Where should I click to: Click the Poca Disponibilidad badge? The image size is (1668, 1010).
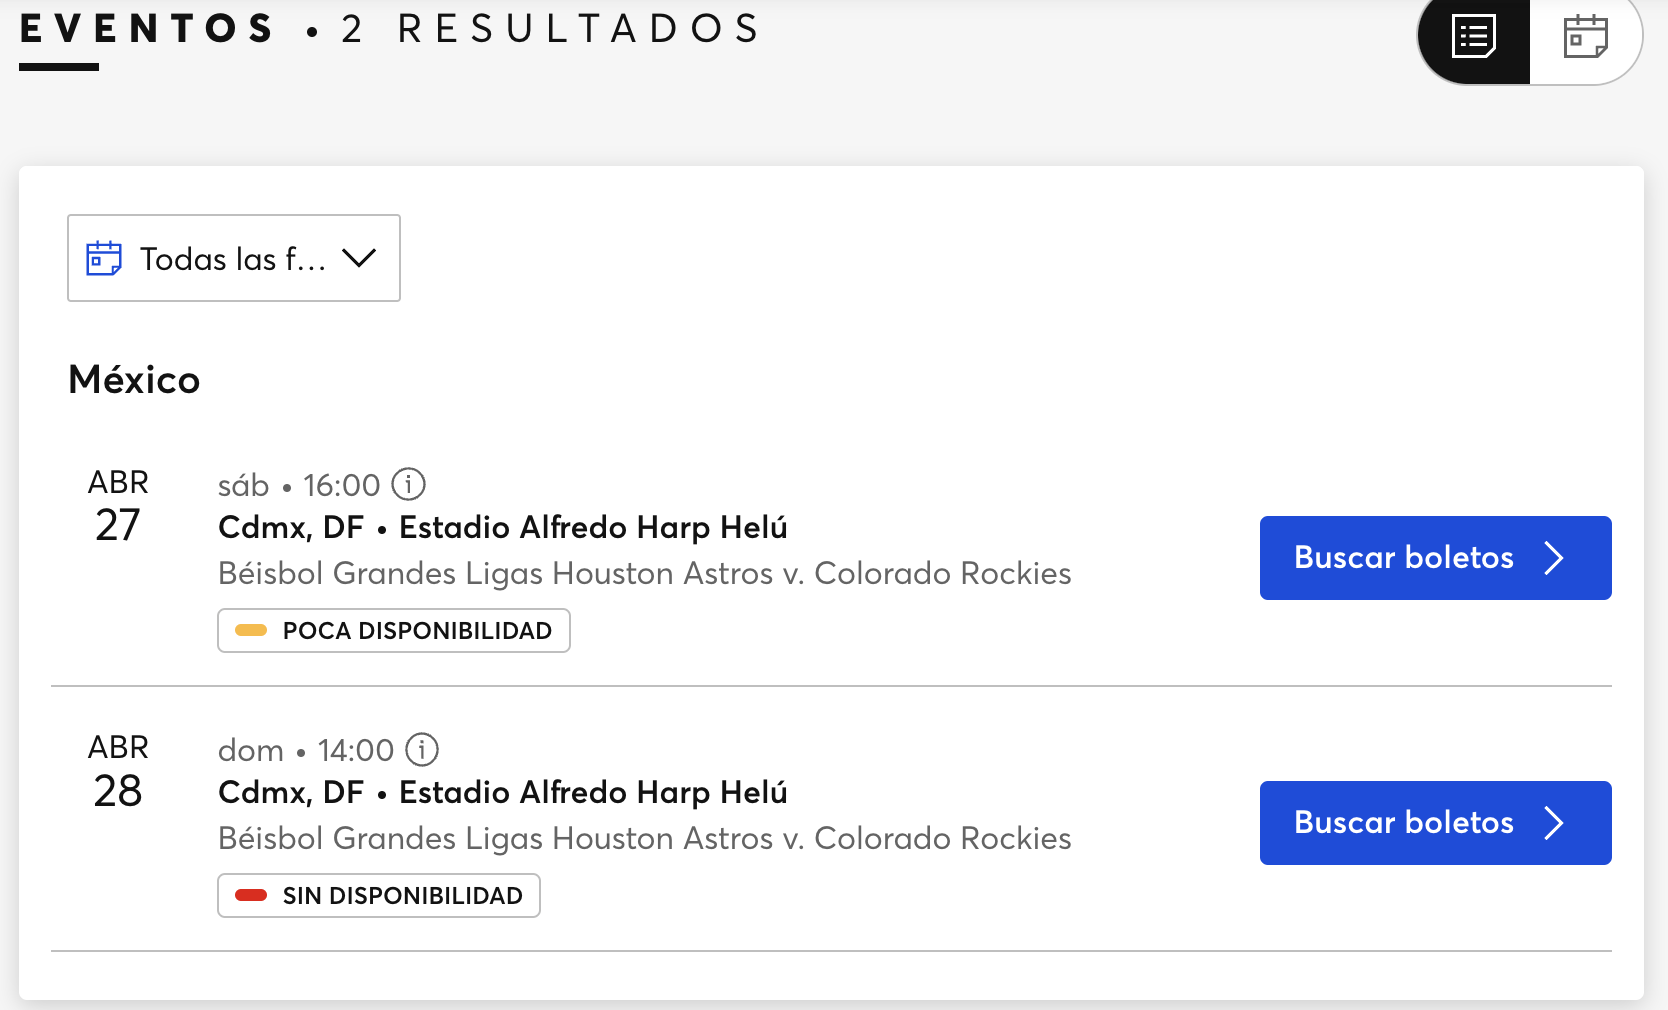point(394,631)
